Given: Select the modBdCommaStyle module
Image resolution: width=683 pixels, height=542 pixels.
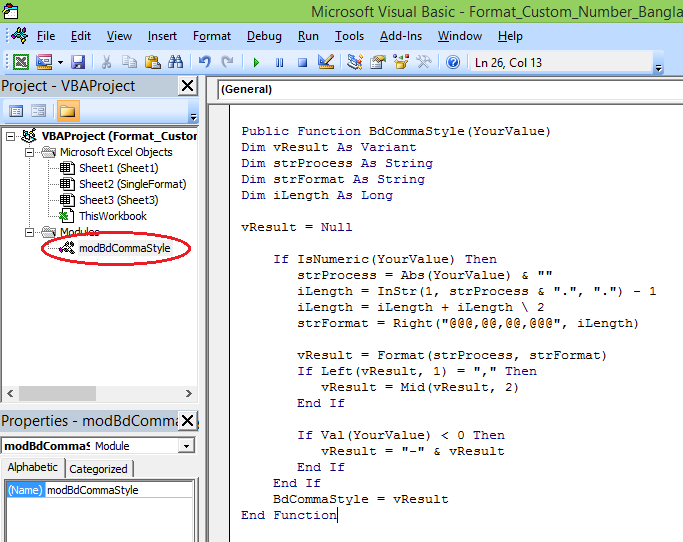Looking at the screenshot, I should tap(124, 247).
